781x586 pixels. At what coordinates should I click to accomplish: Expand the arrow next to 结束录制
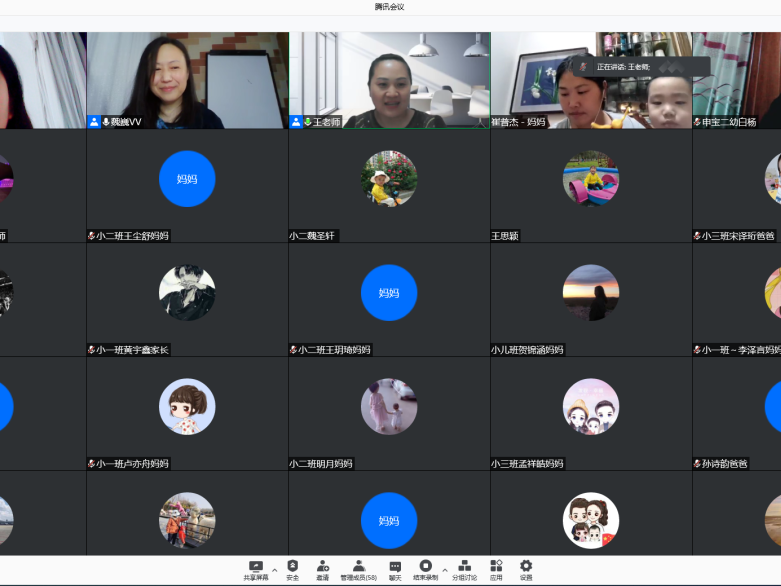click(x=445, y=570)
